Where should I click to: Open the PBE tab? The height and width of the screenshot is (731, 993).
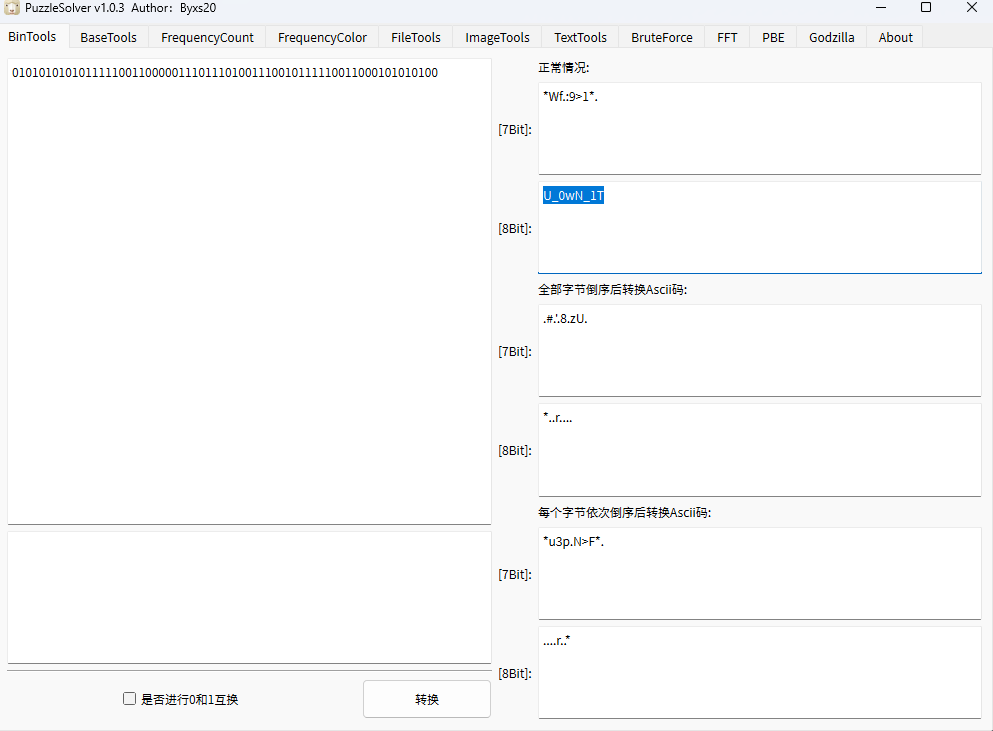[773, 37]
